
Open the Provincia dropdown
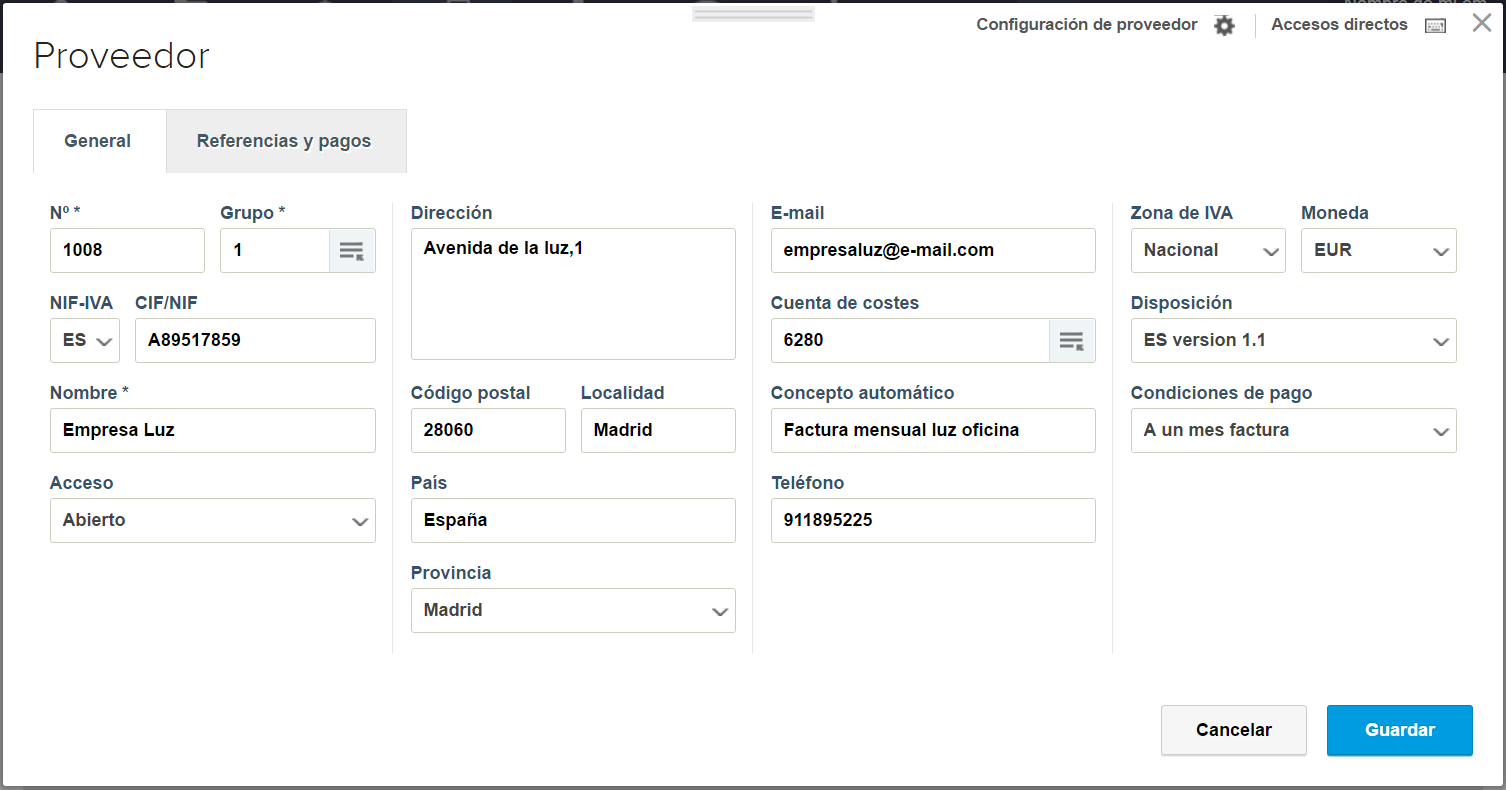pyautogui.click(x=573, y=611)
